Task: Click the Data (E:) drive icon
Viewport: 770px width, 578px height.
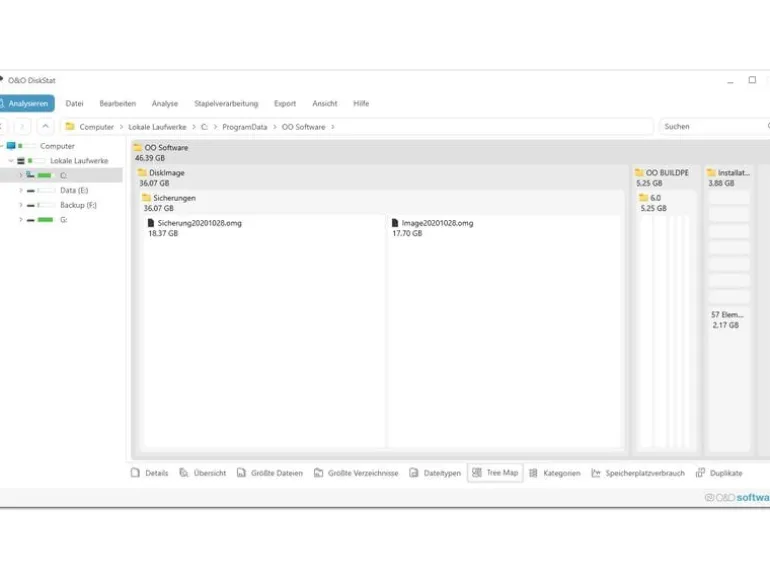Action: point(30,191)
